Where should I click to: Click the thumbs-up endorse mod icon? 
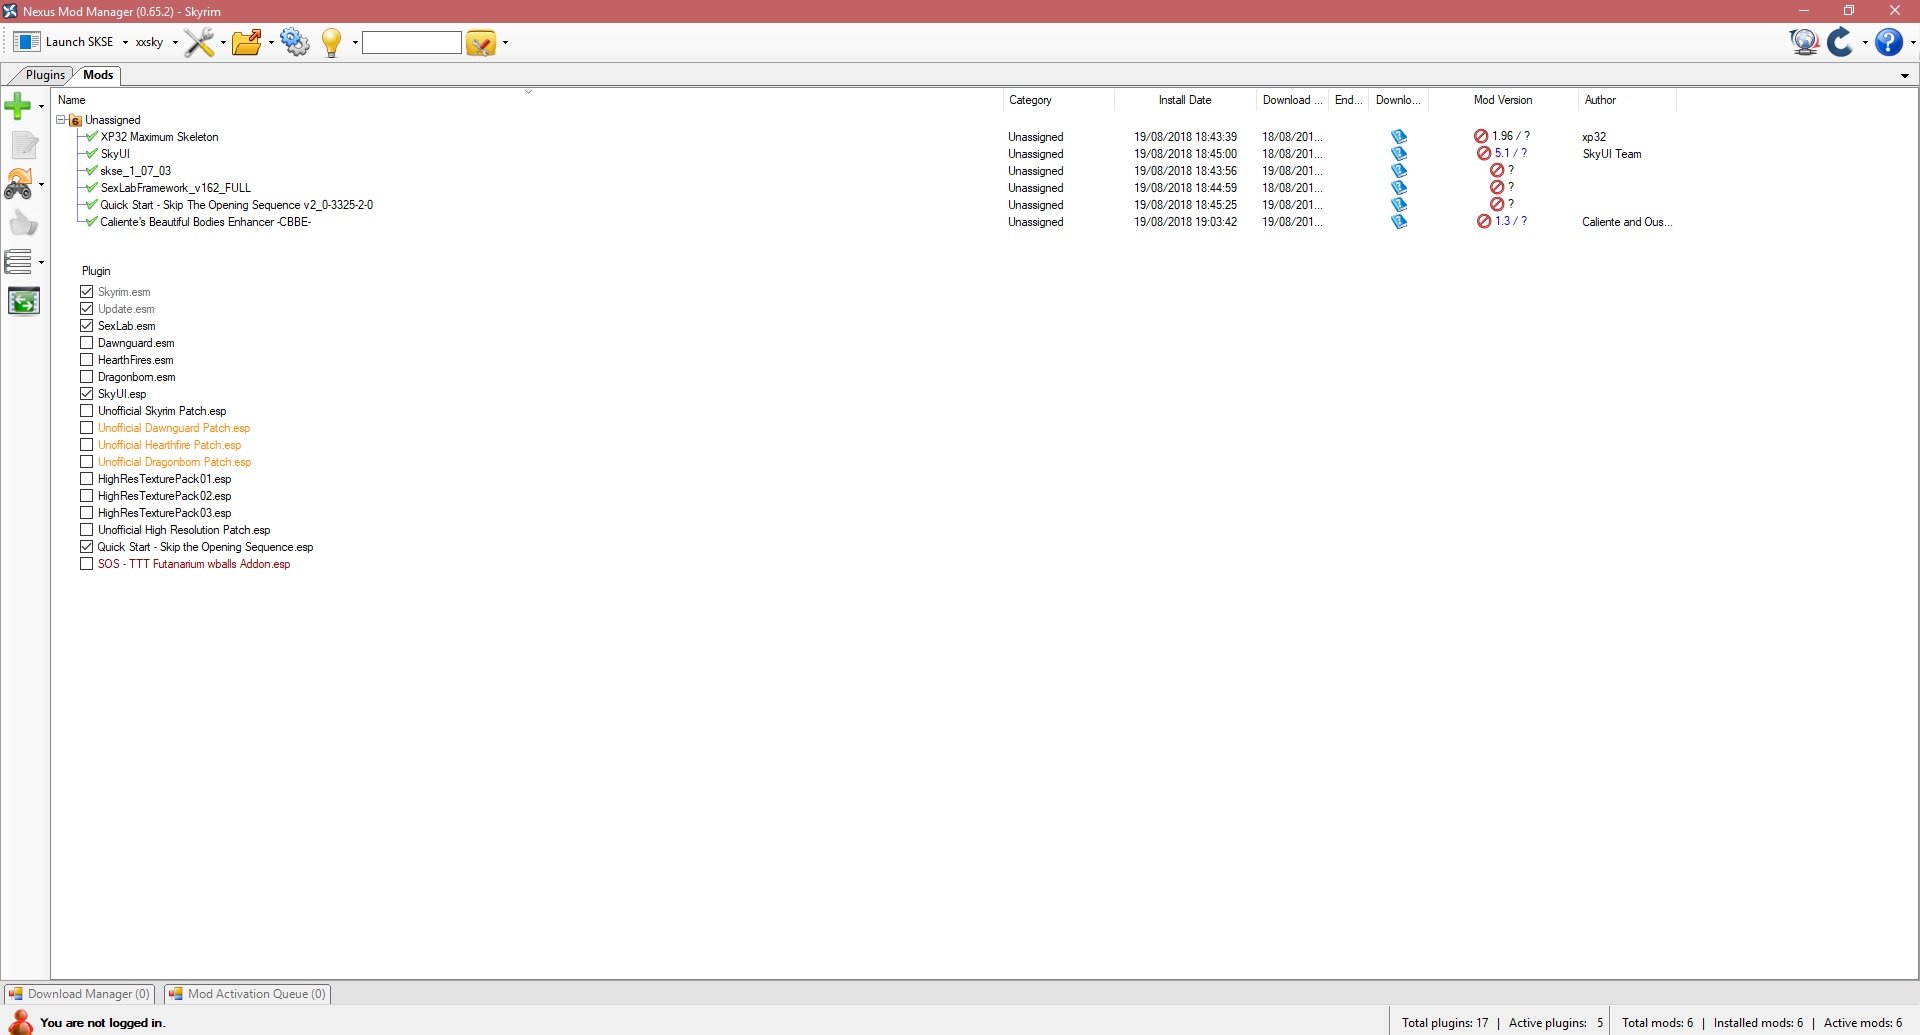pos(23,223)
